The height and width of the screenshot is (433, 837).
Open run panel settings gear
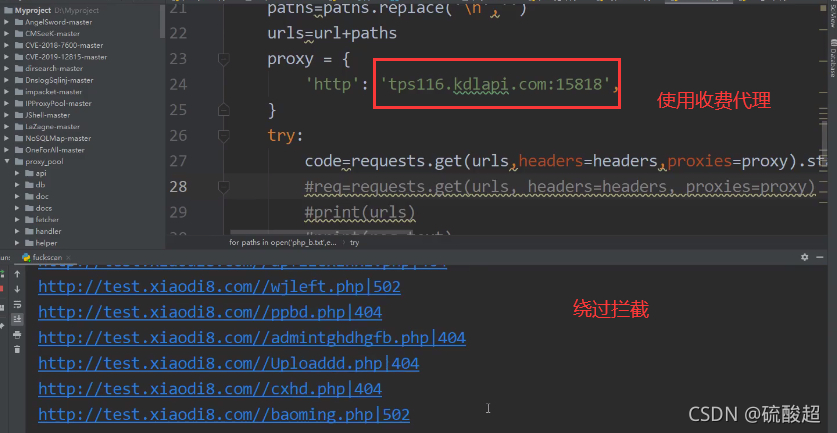[x=804, y=257]
